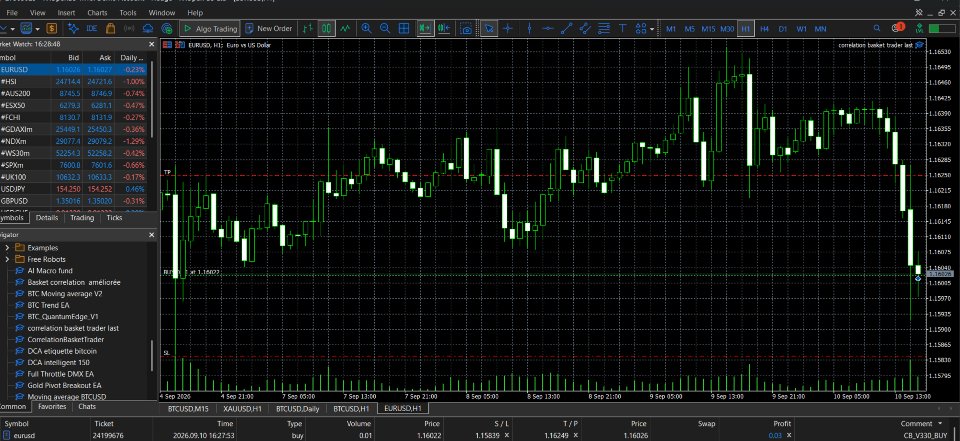This screenshot has width=960, height=441.
Task: Open the View menu
Action: click(x=37, y=12)
